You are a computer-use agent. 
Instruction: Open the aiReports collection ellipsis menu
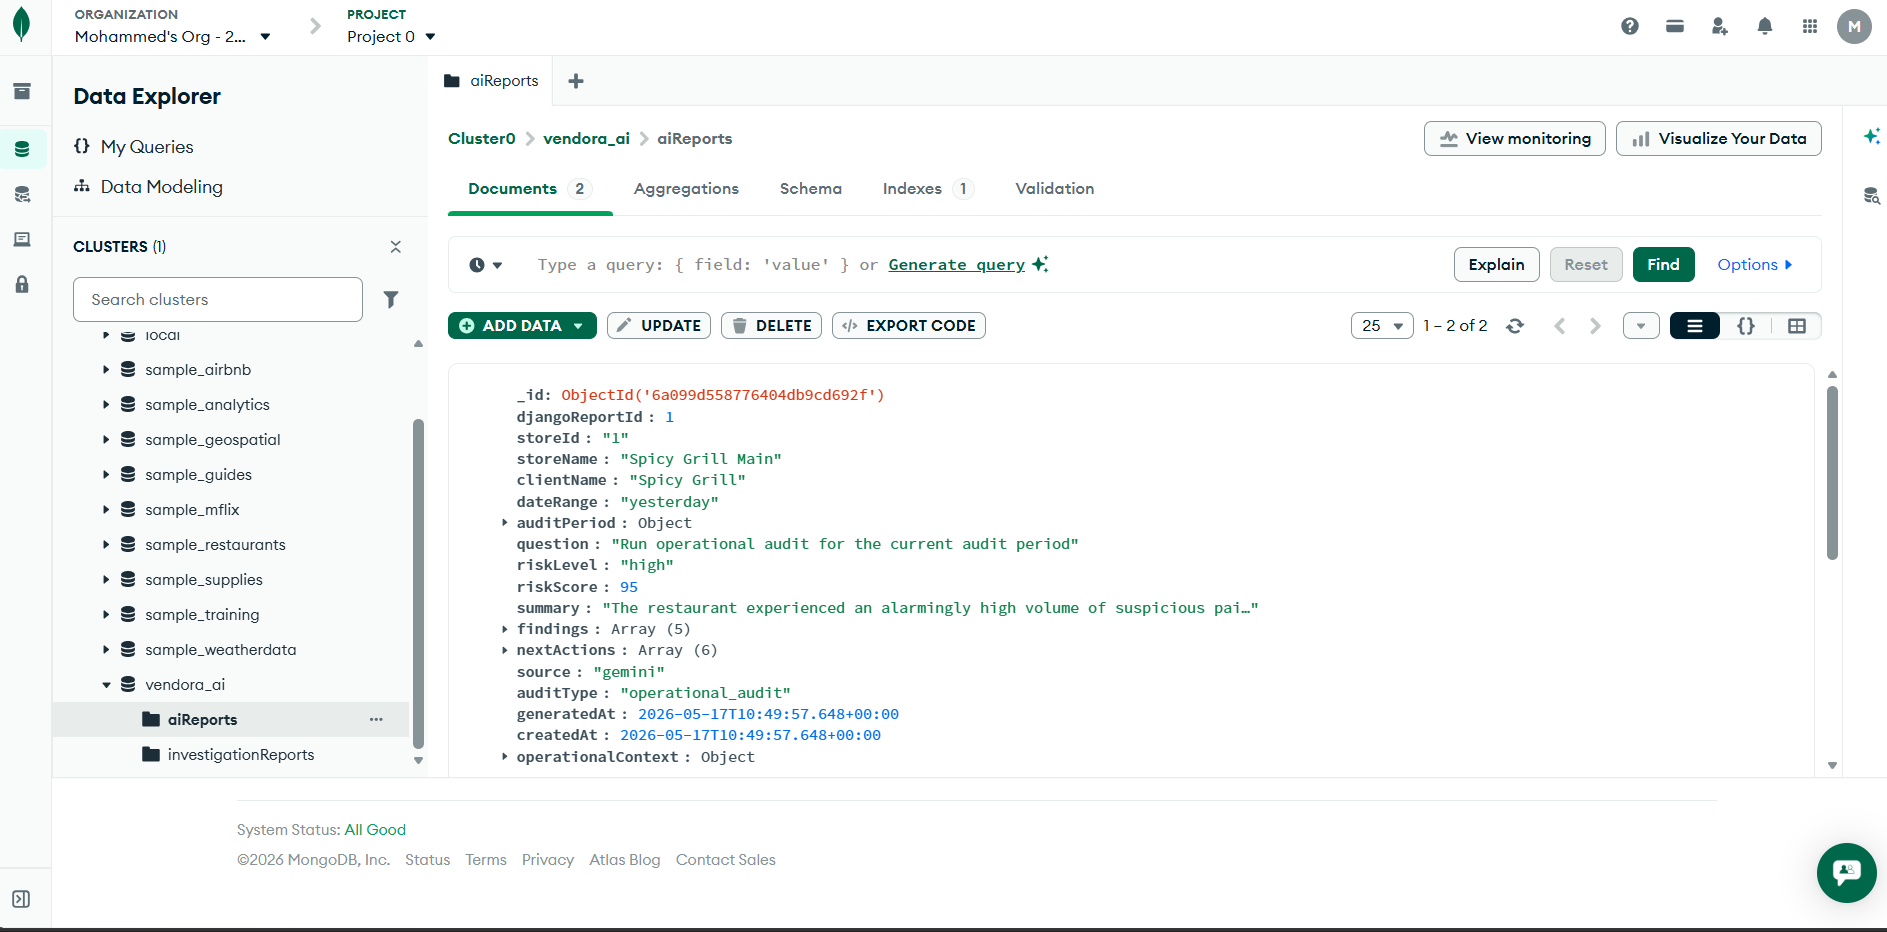tap(376, 720)
